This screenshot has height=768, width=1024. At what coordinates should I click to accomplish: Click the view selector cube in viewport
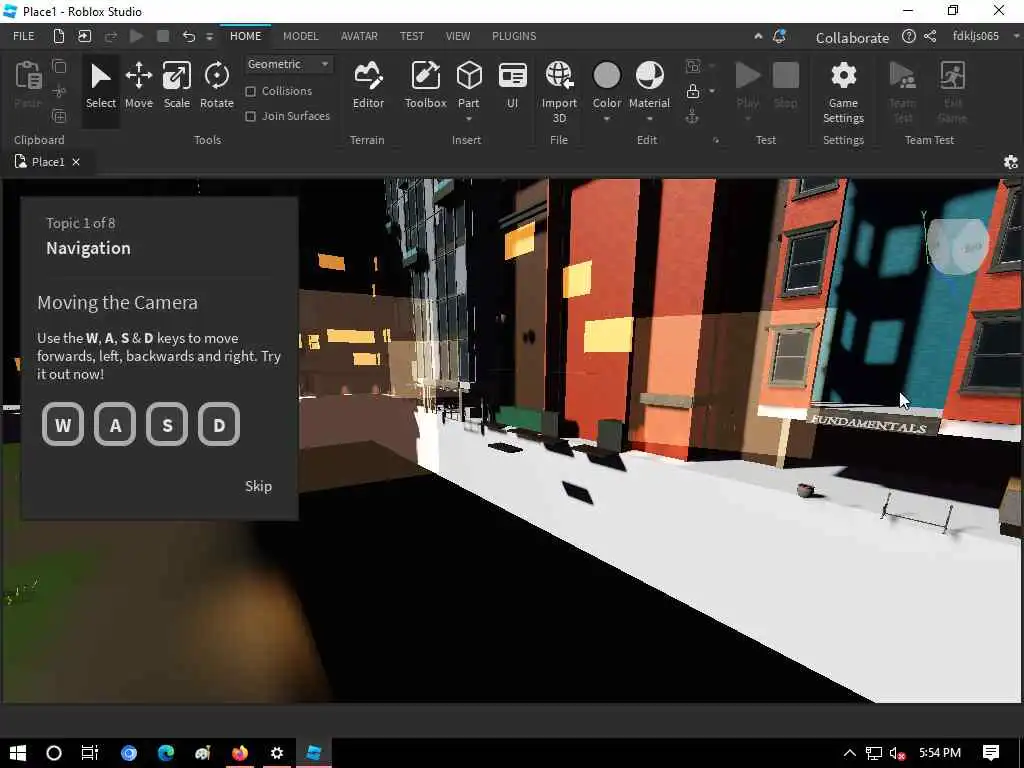pyautogui.click(x=957, y=247)
